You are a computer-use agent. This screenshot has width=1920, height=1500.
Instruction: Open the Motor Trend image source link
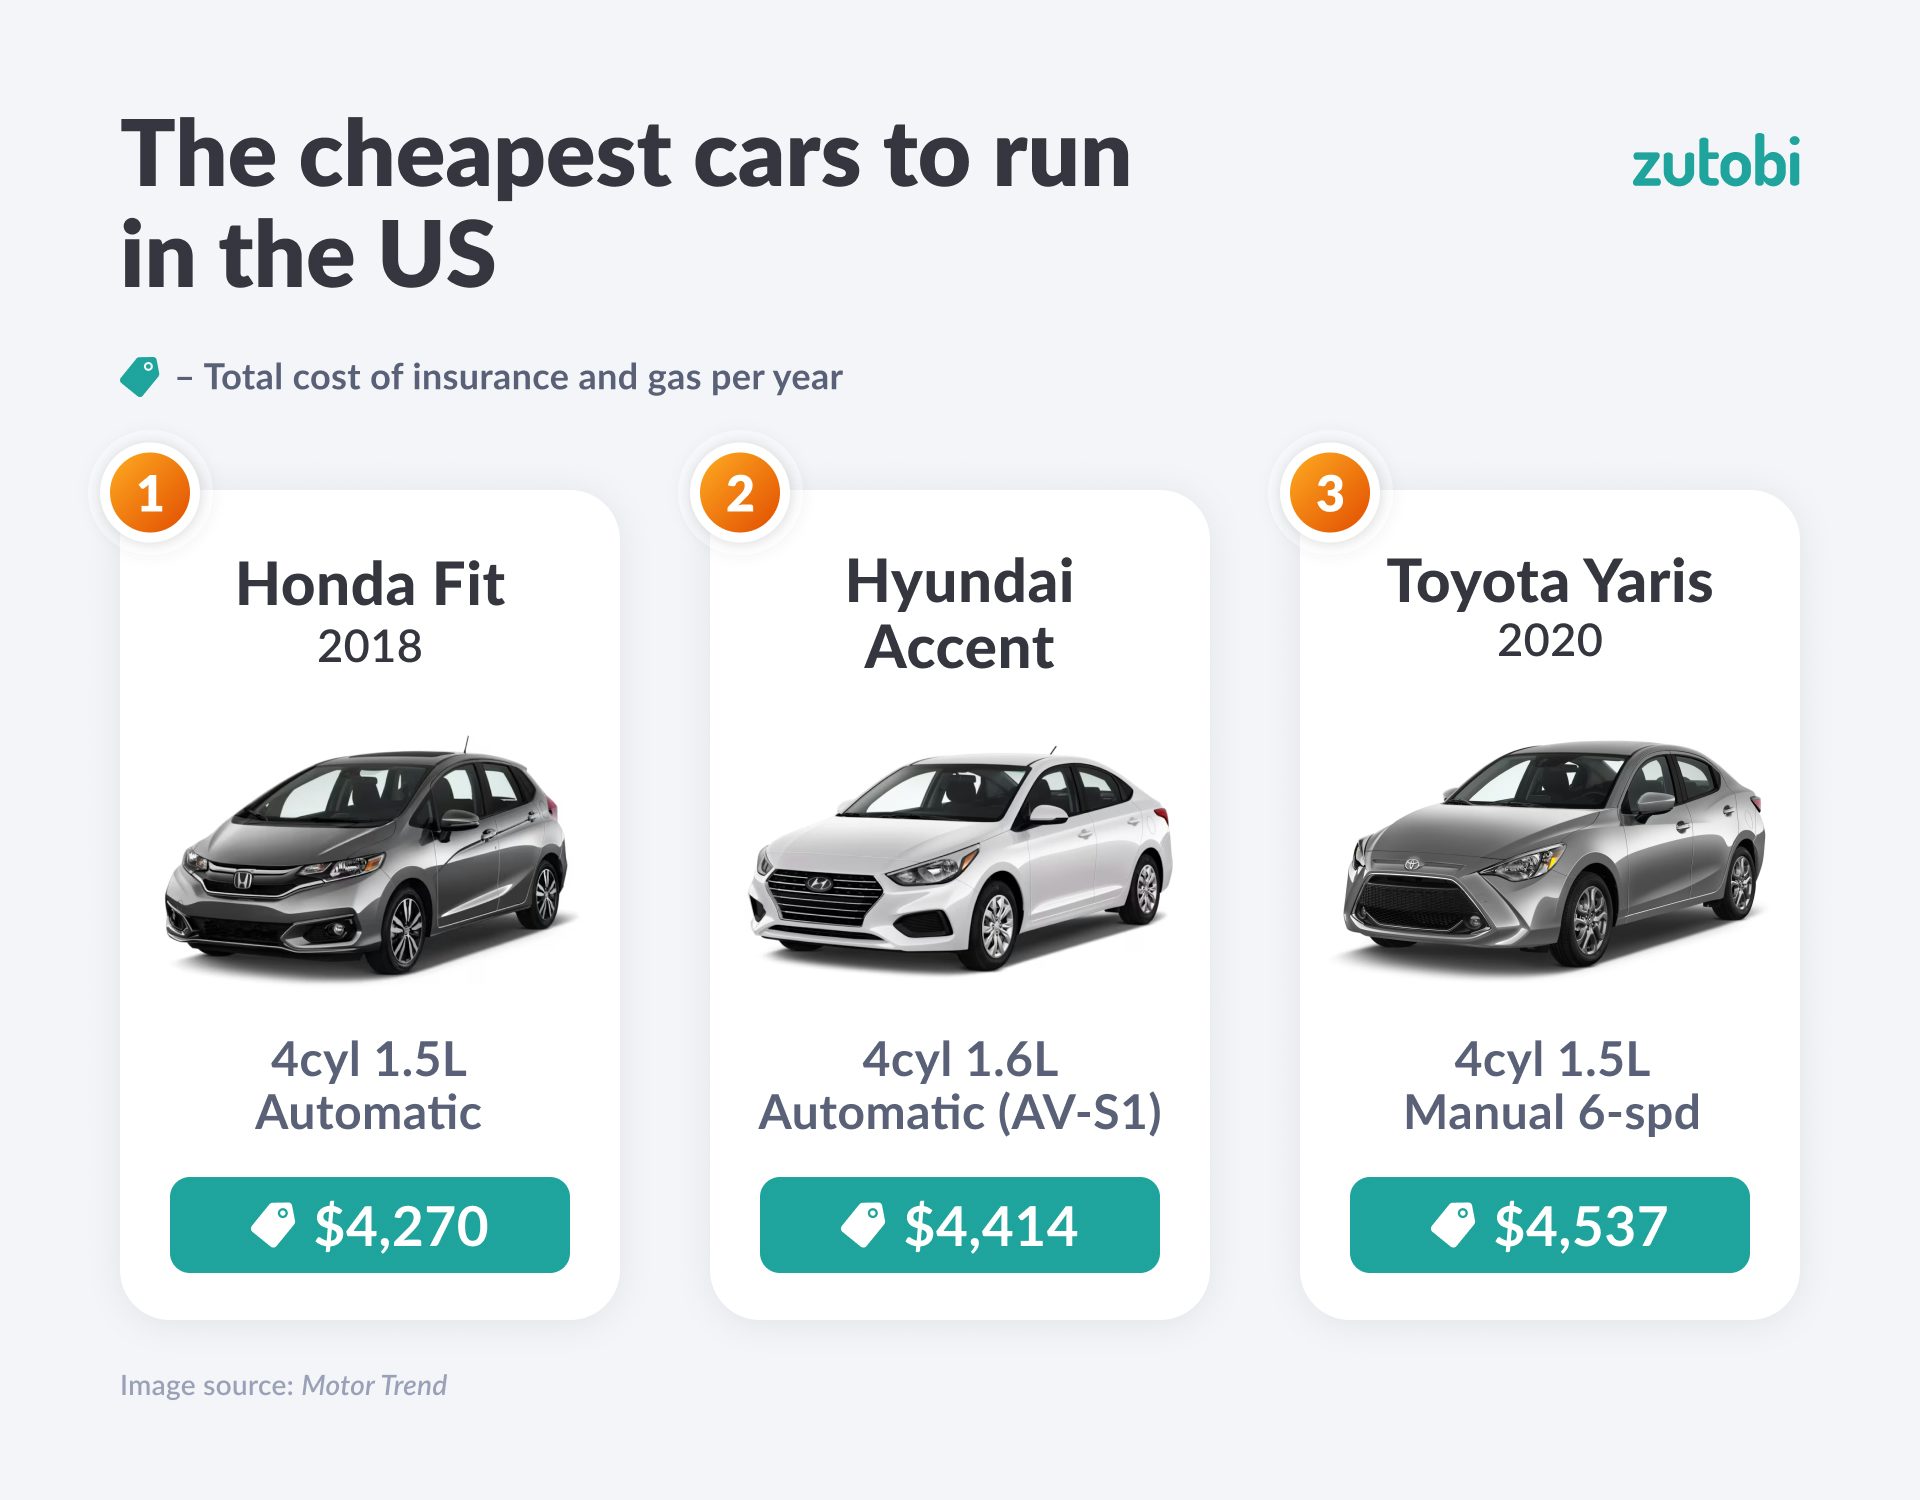tap(374, 1385)
